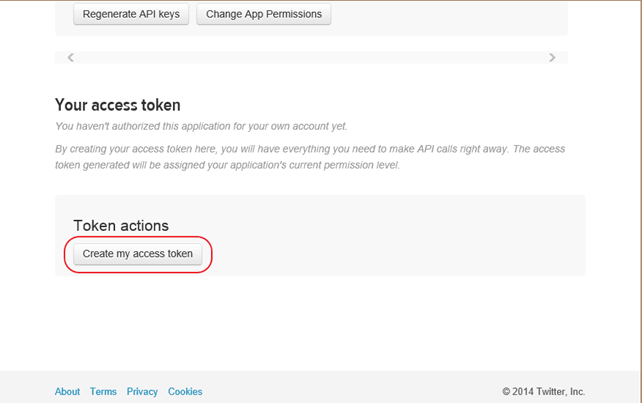Viewport: 642px width, 403px height.
Task: Click the "You haven't authorized" notice text
Action: [201, 127]
